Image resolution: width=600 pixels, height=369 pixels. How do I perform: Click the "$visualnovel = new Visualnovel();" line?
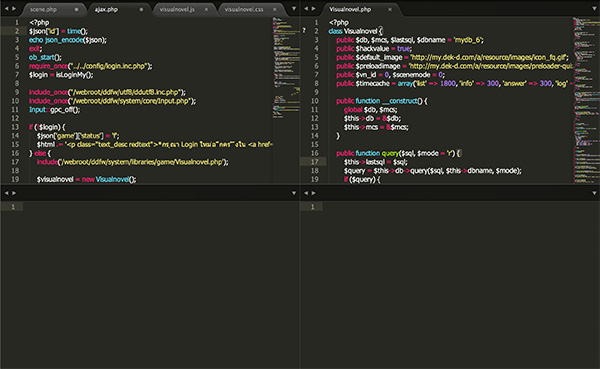(x=86, y=180)
